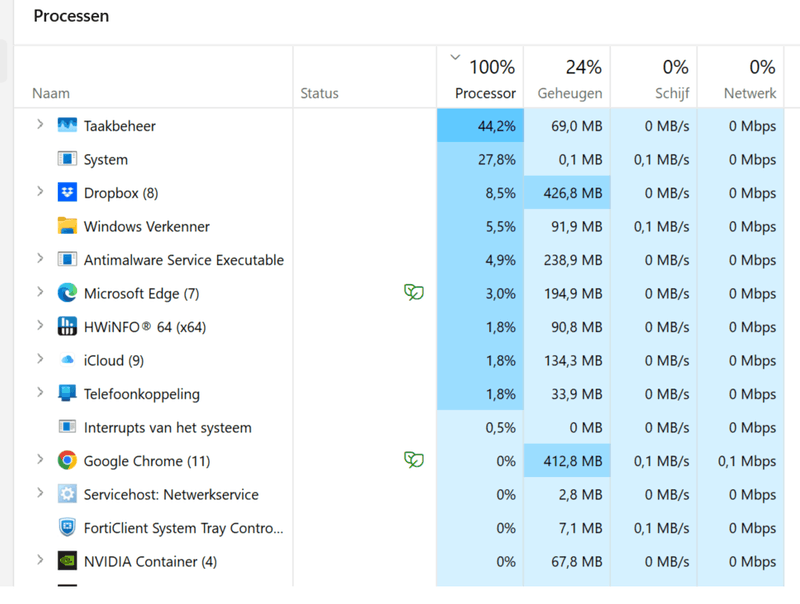Screen dimensions: 800x604
Task: Expand the NVIDIA Container (4) group
Action: pyautogui.click(x=40, y=560)
